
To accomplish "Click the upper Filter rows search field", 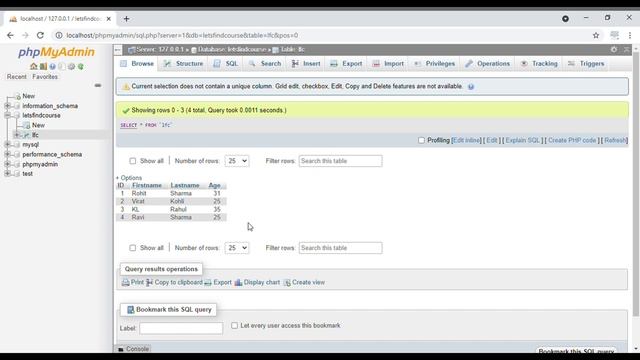I will point(340,161).
